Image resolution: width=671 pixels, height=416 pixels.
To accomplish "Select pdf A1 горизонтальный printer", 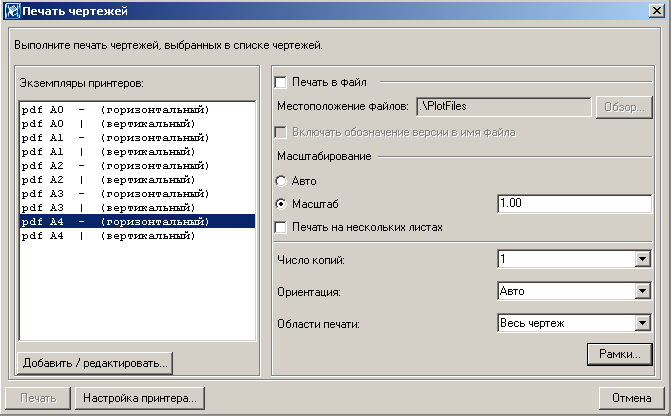I will pyautogui.click(x=138, y=138).
